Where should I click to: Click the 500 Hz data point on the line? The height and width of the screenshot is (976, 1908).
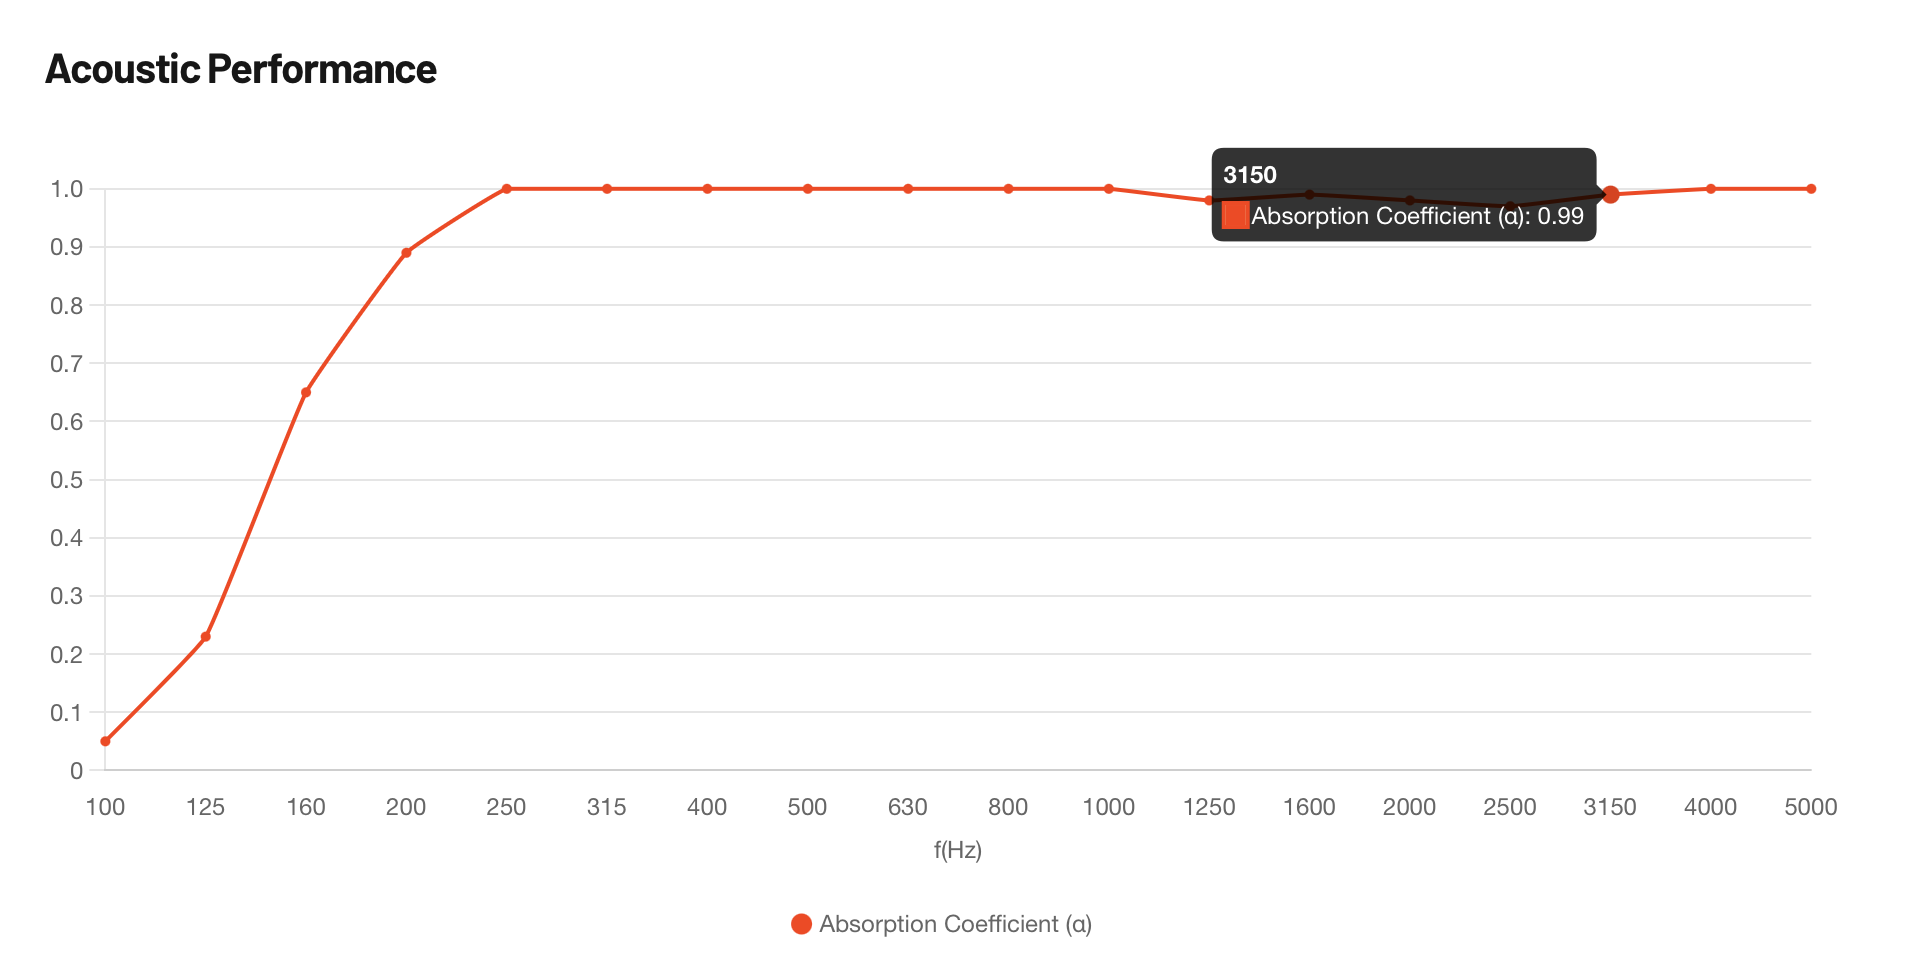coord(807,189)
